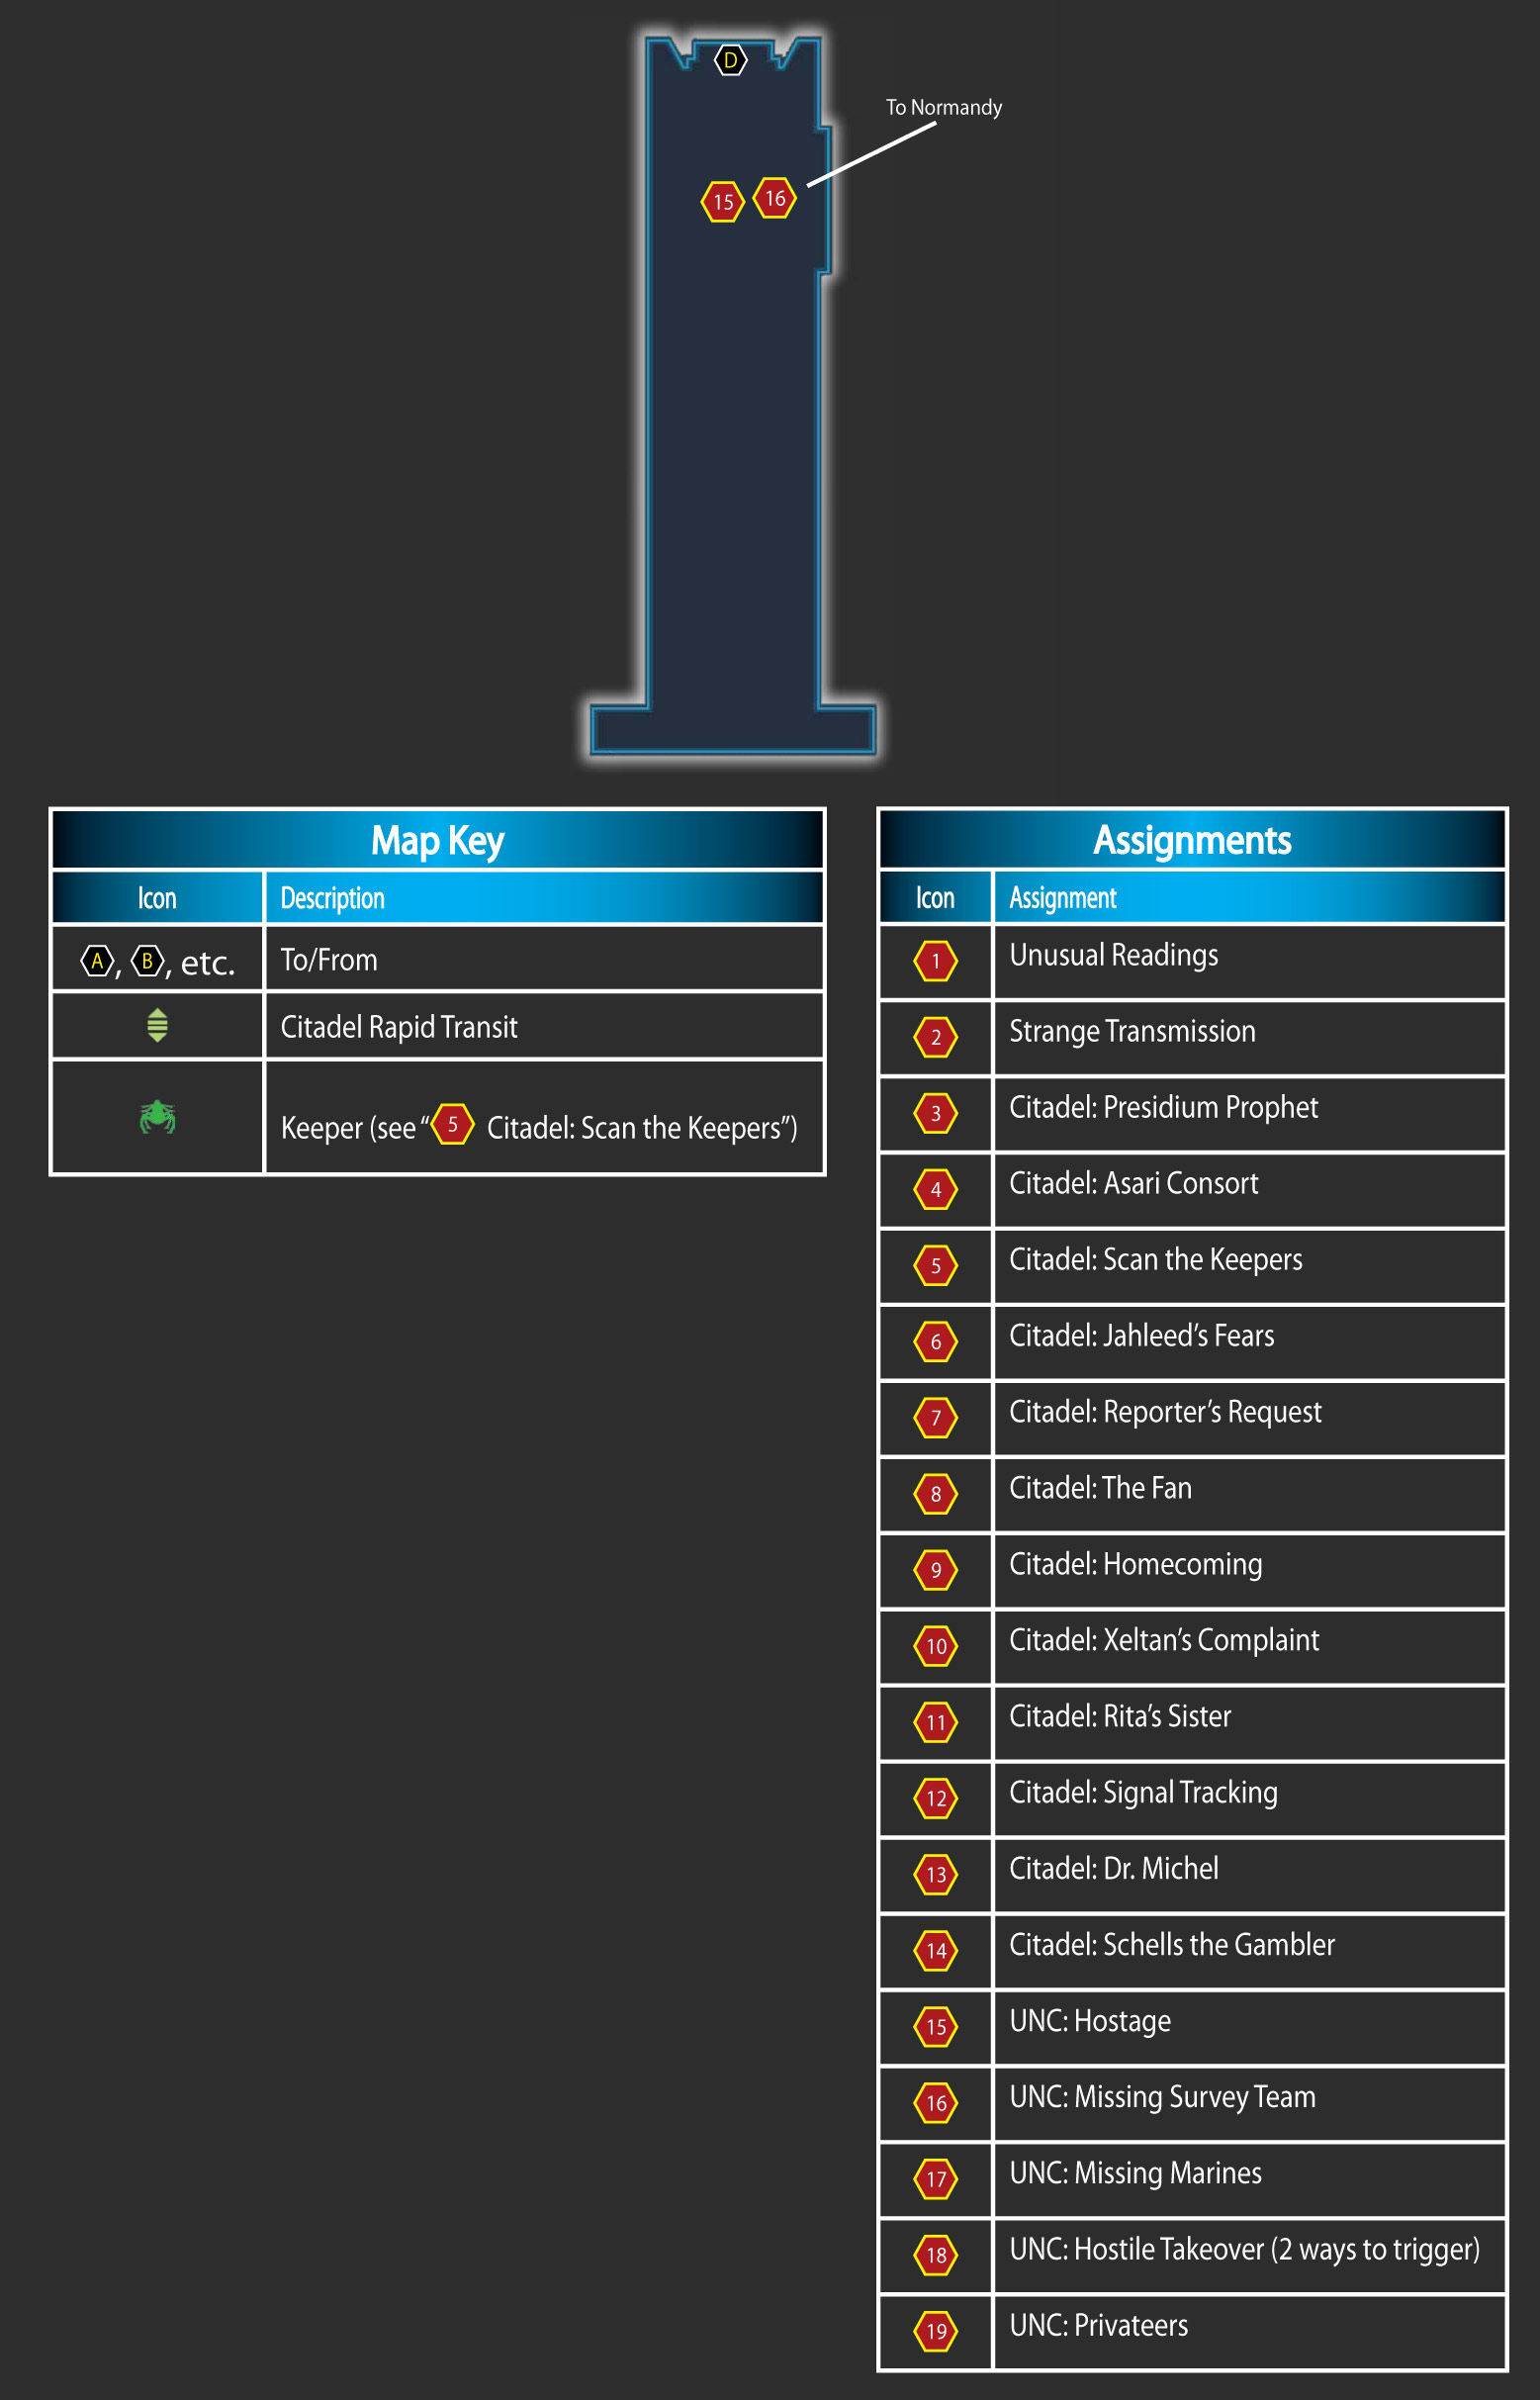Select "UNC: Privateers" assignment text
Screen dimensions: 1540x2400
click(1098, 2326)
